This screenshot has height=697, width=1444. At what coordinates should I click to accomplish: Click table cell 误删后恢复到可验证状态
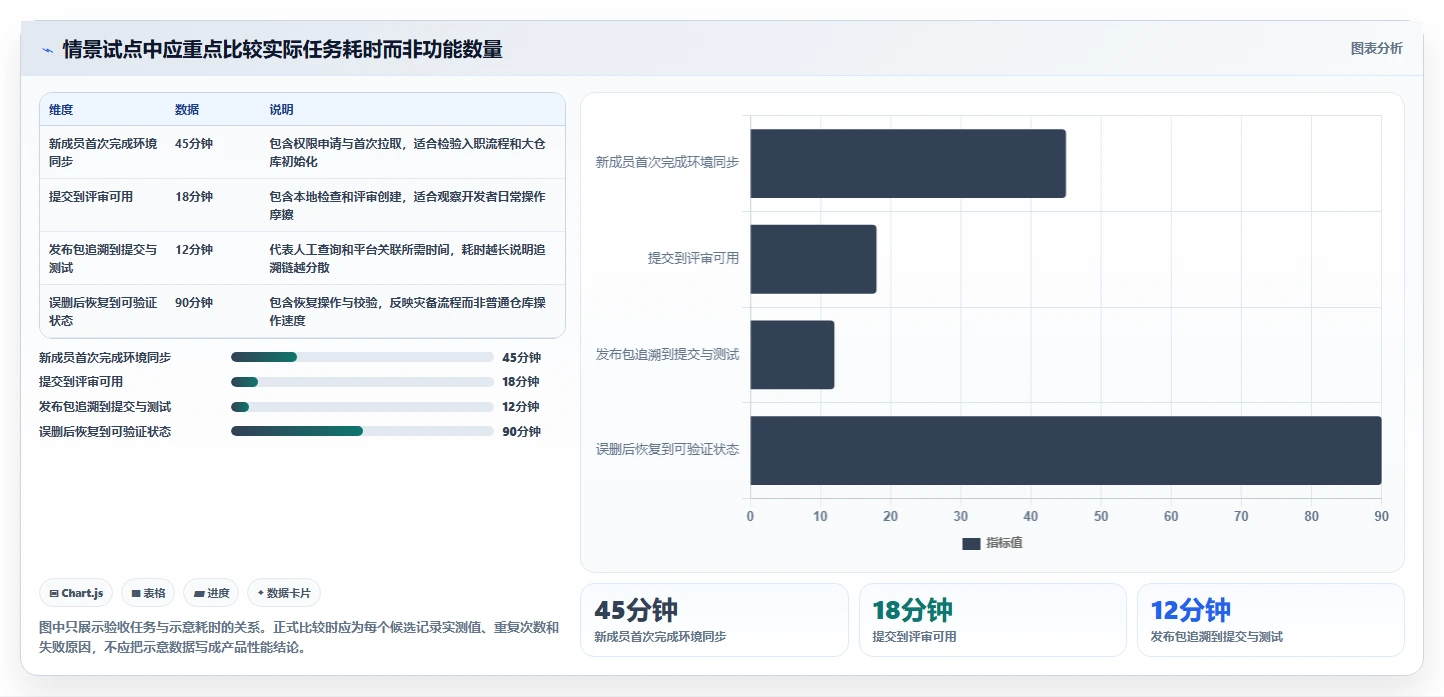click(x=103, y=311)
